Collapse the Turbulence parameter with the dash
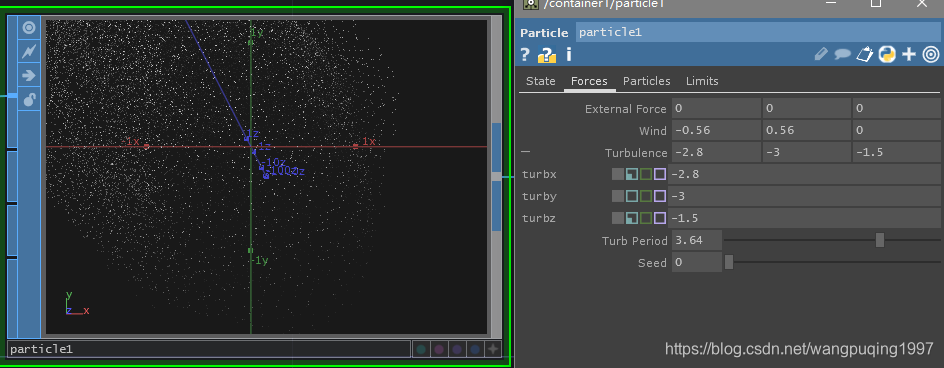The width and height of the screenshot is (944, 368). pos(525,152)
